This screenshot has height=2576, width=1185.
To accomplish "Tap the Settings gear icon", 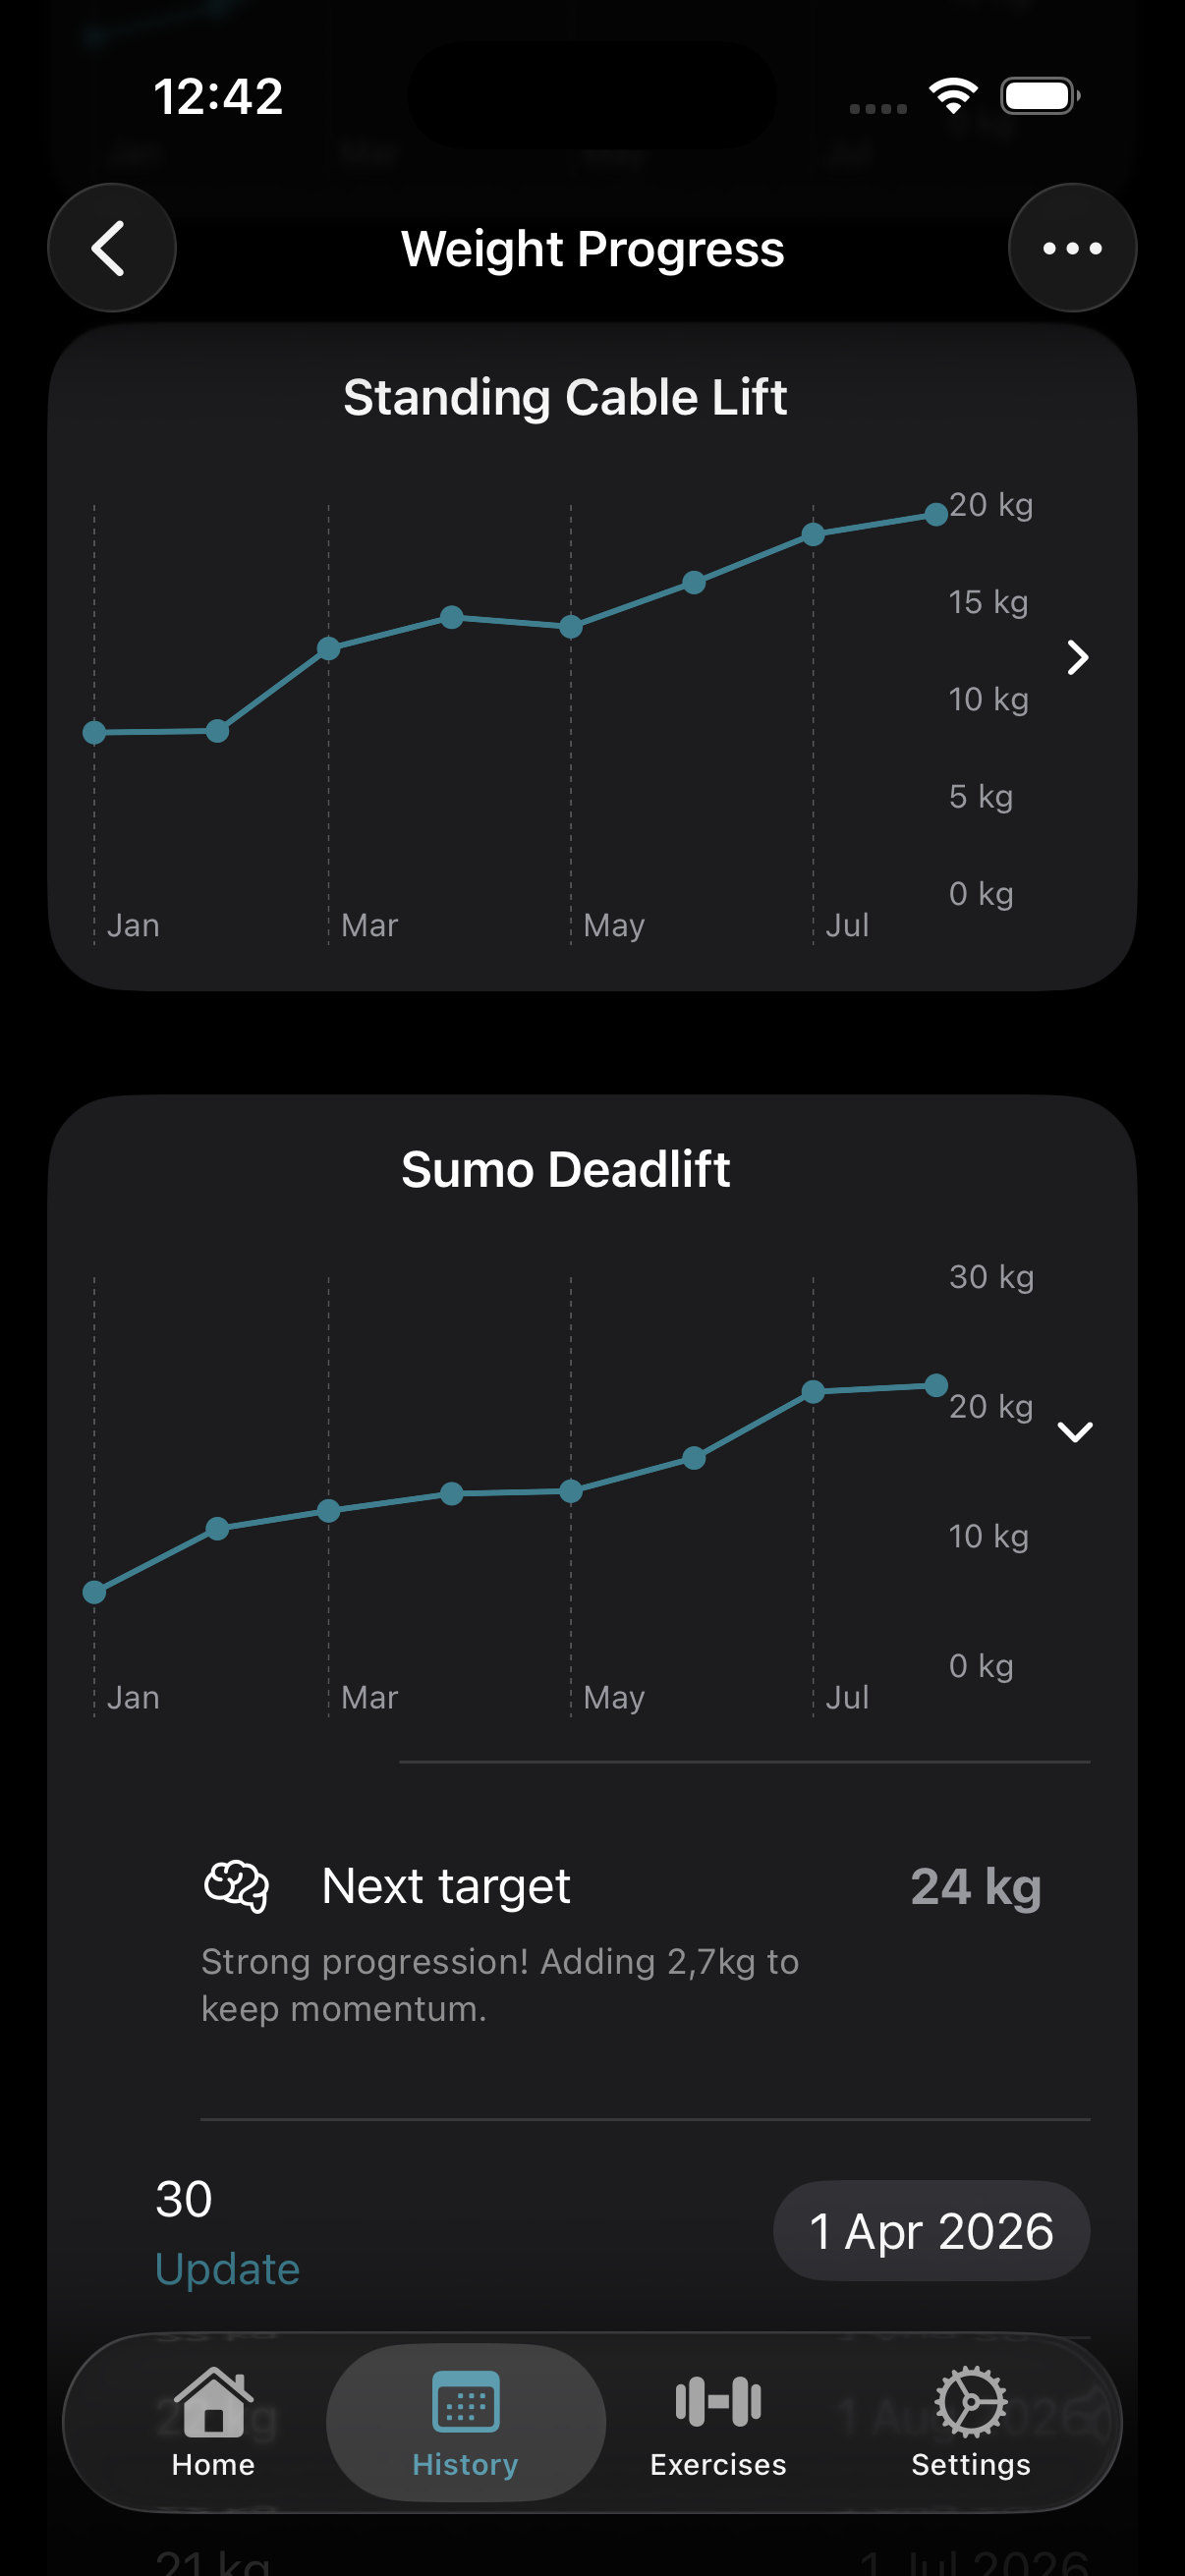I will [970, 2401].
